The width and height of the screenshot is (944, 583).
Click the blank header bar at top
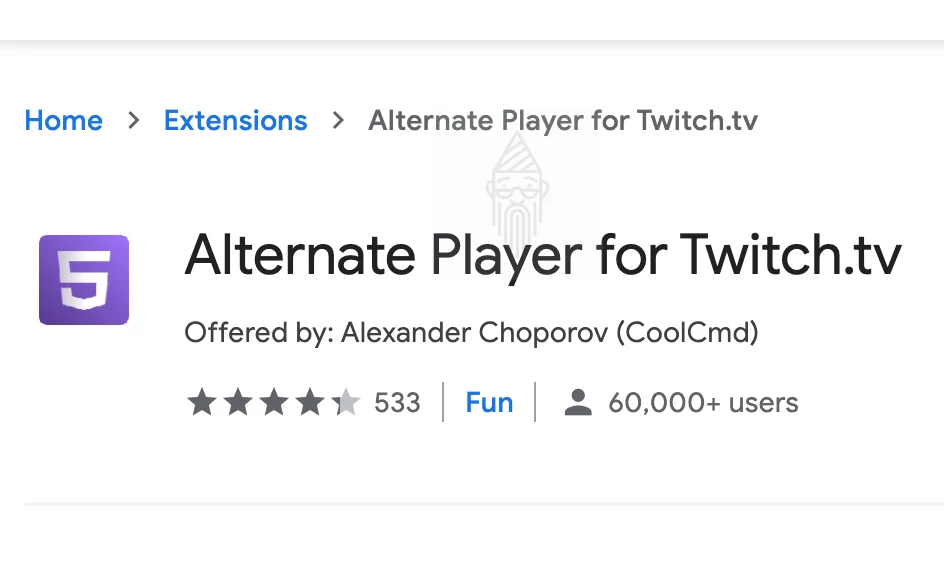coord(472,20)
